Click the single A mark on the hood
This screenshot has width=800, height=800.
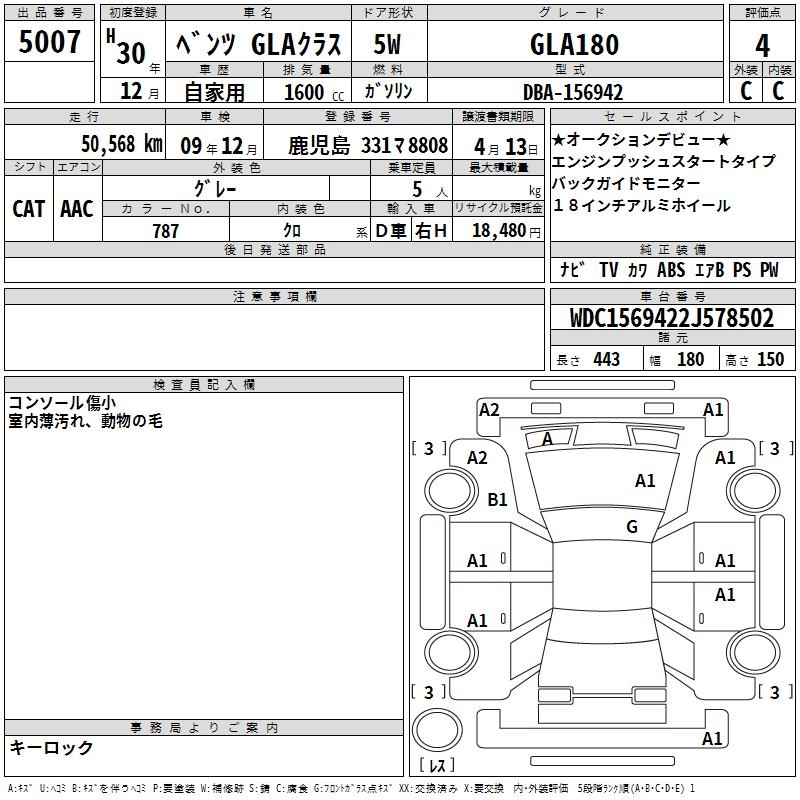click(x=547, y=439)
